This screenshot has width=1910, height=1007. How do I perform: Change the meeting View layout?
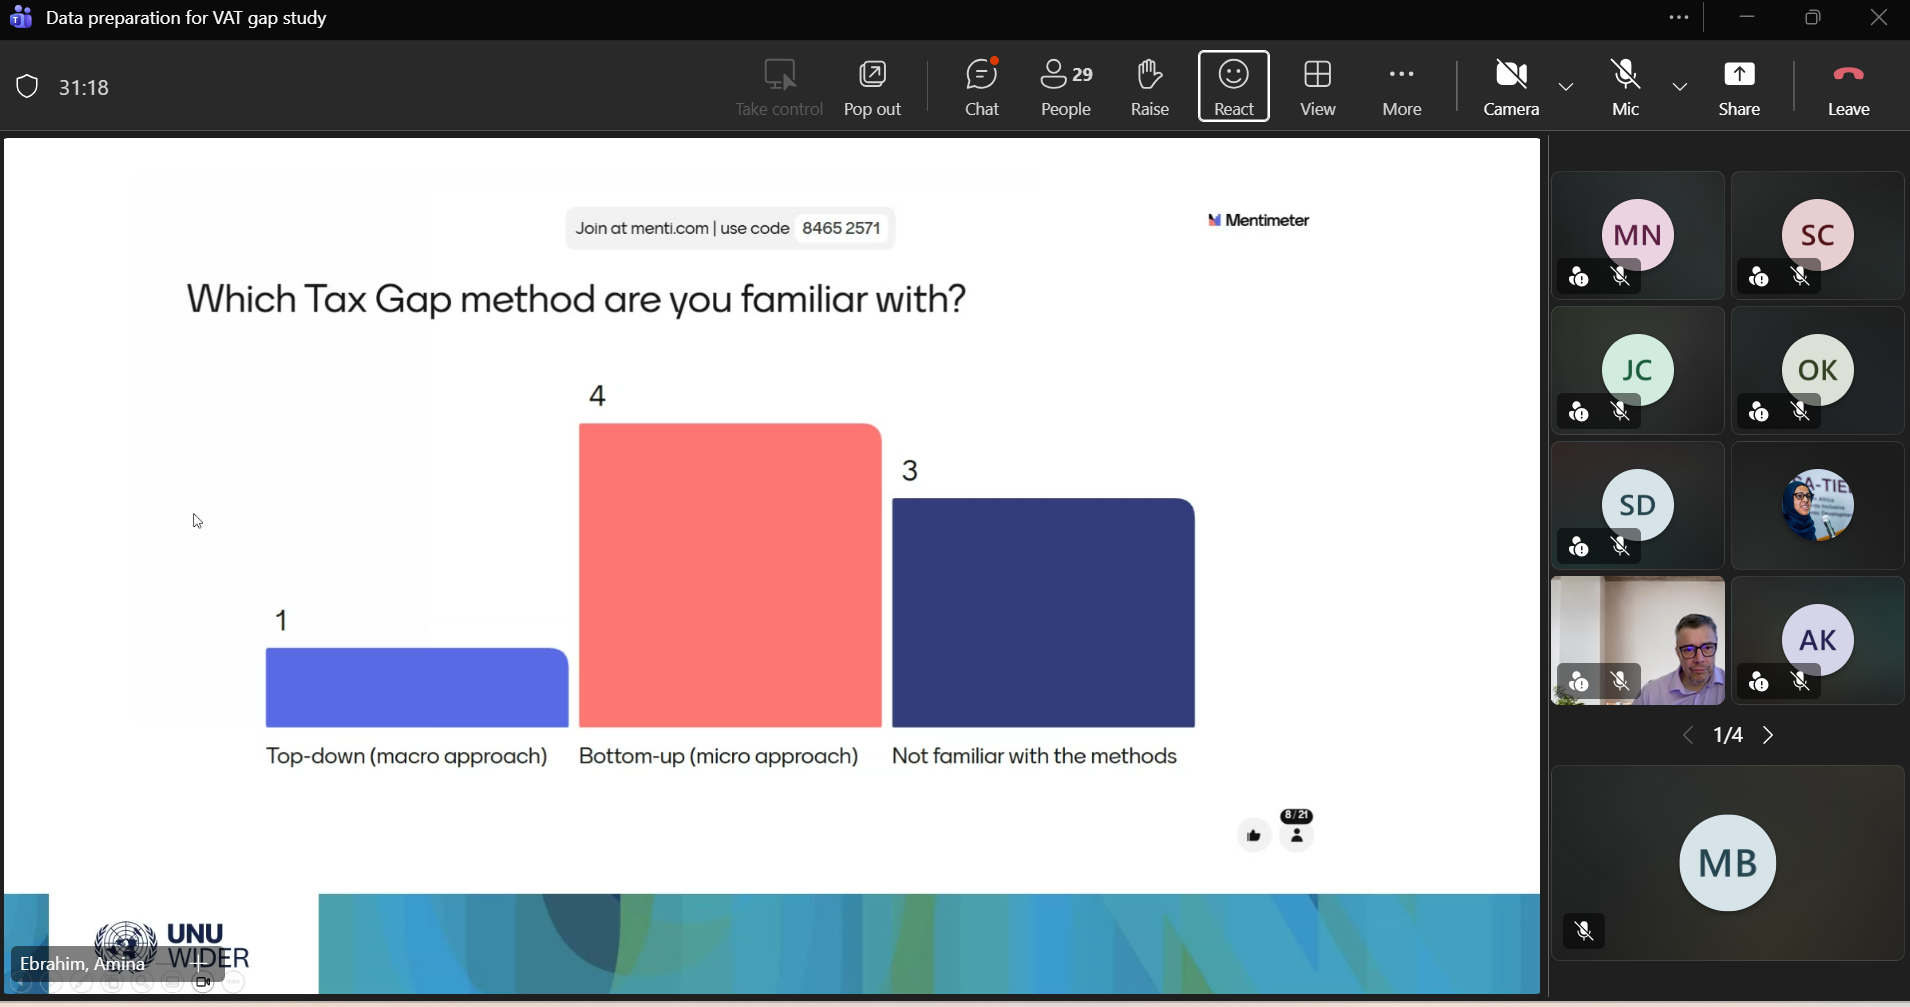tap(1318, 87)
